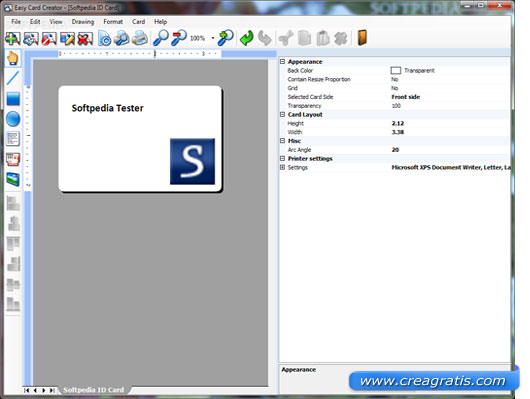Click the Back Color transparent swatch
The width and height of the screenshot is (530, 399).
tap(396, 70)
